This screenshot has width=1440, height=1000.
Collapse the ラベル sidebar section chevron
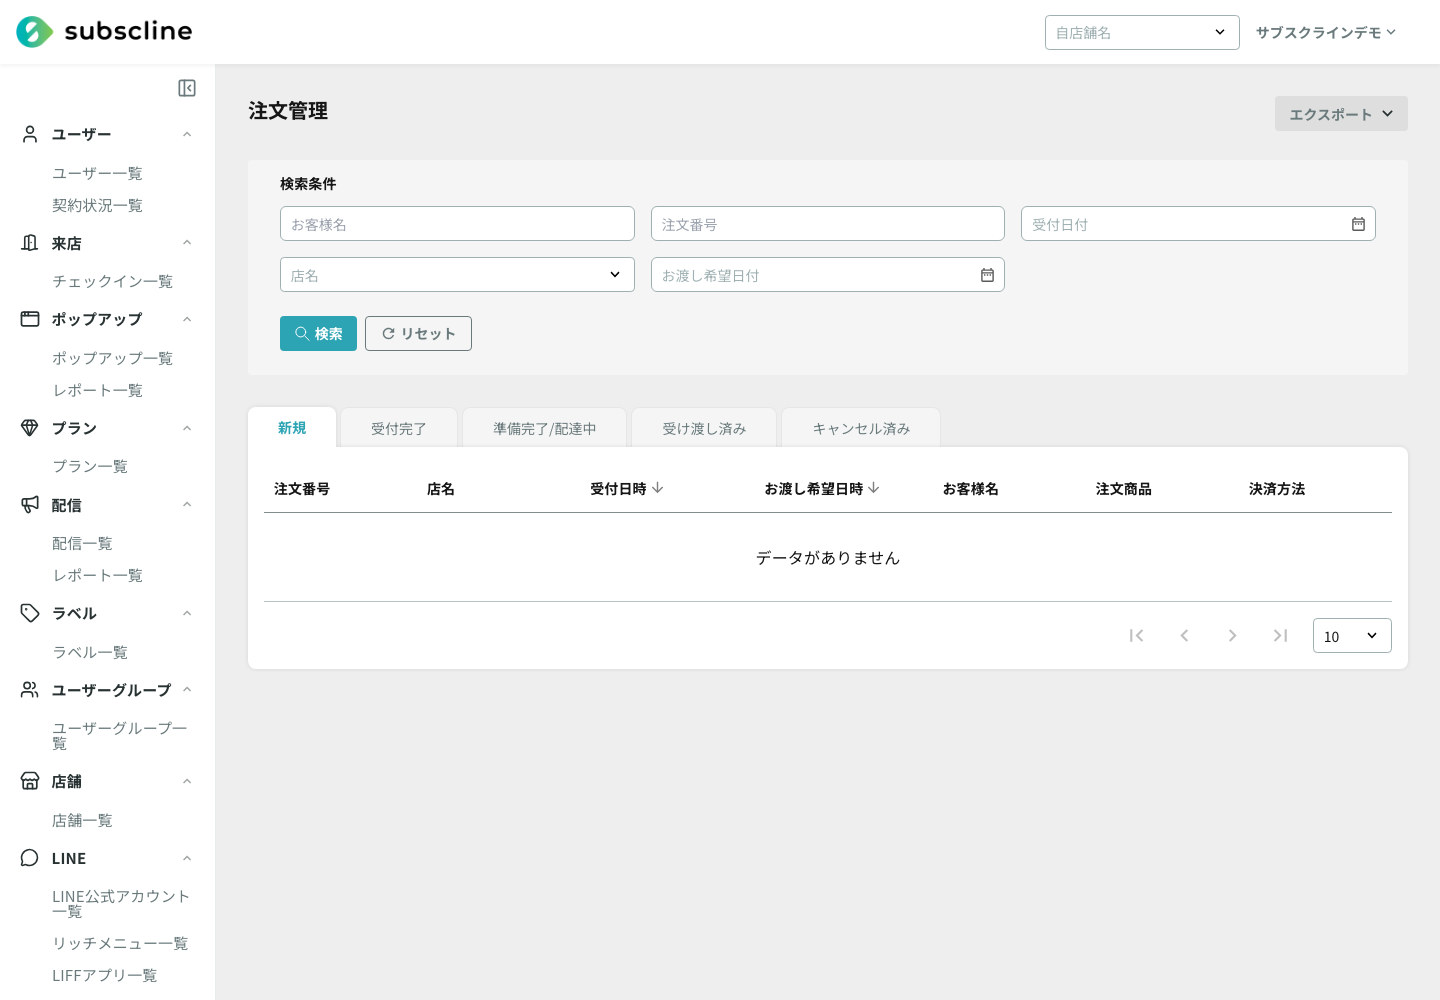[x=187, y=613]
